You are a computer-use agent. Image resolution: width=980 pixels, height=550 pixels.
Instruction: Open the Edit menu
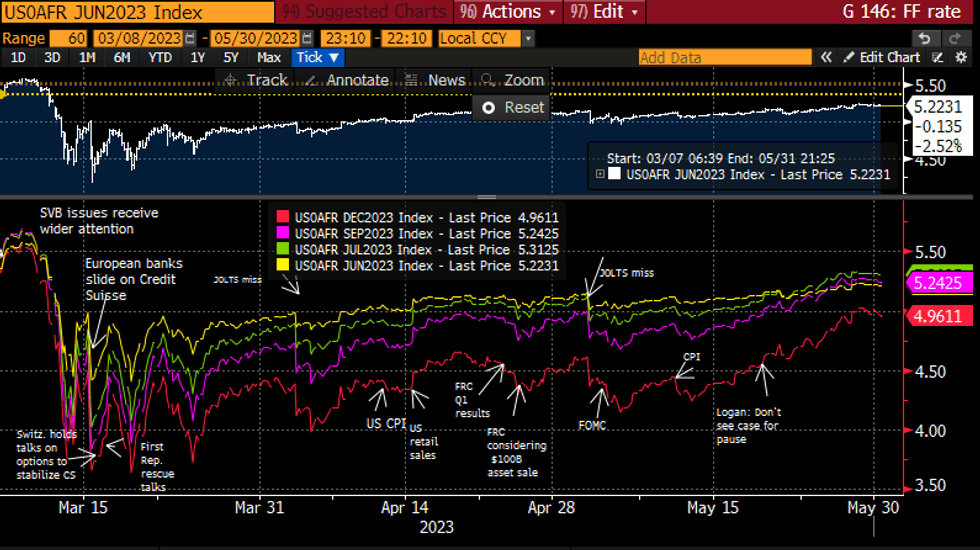[603, 12]
